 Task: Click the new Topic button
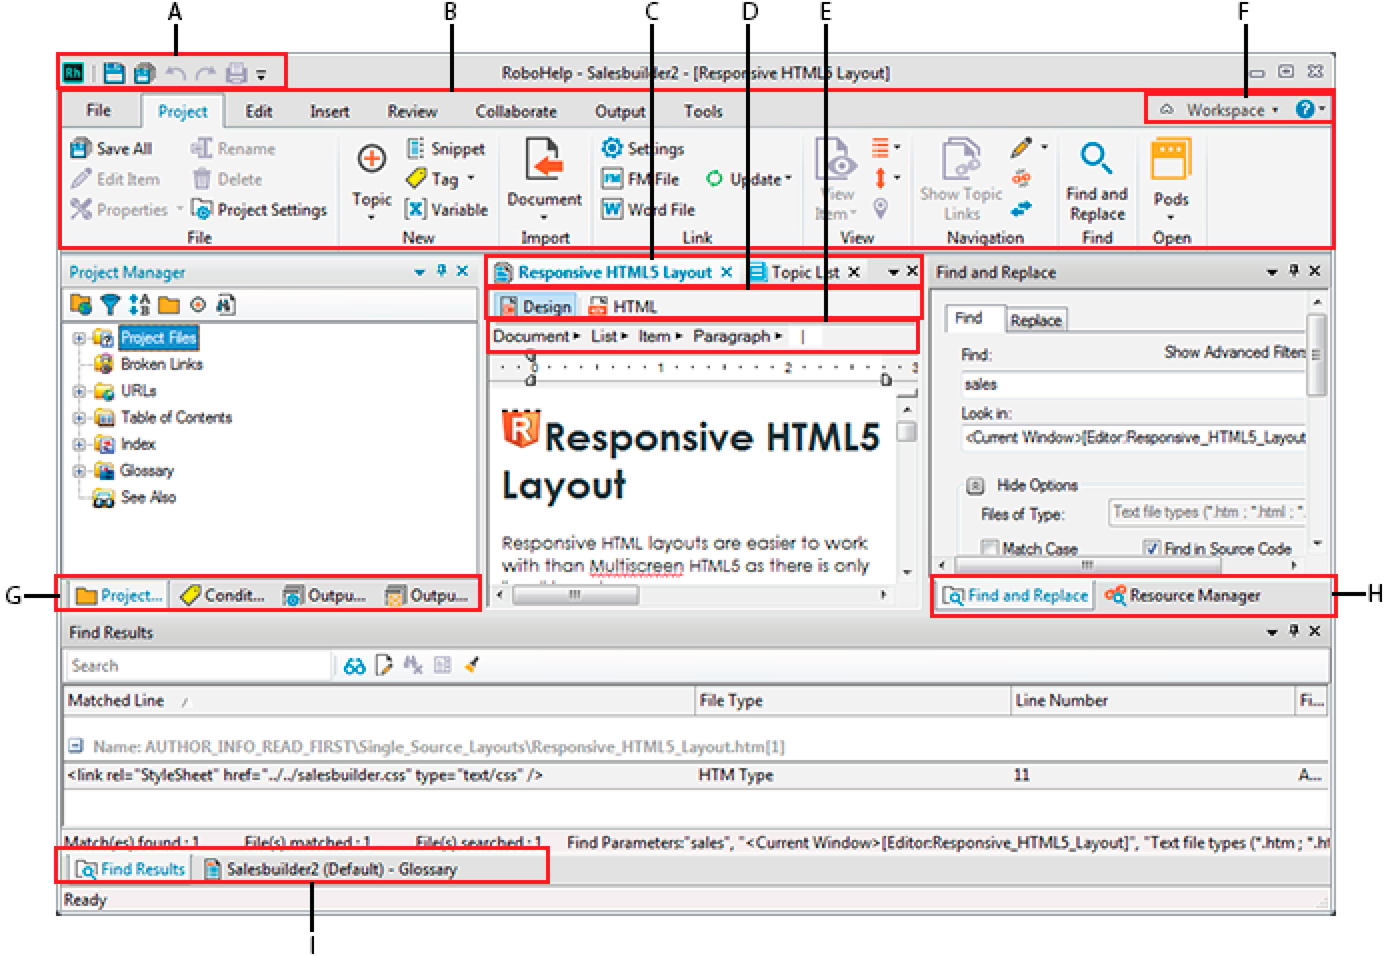coord(371,180)
